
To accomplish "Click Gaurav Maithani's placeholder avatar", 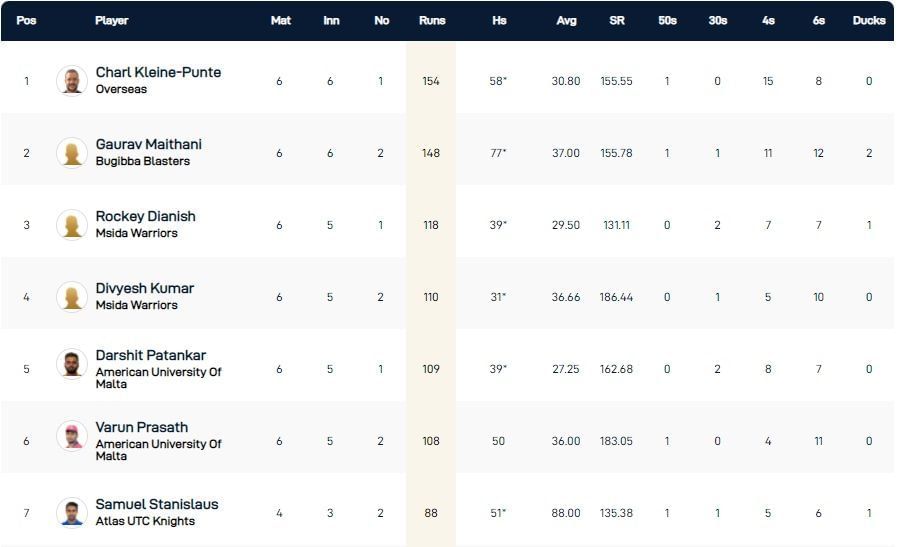I will coord(72,153).
